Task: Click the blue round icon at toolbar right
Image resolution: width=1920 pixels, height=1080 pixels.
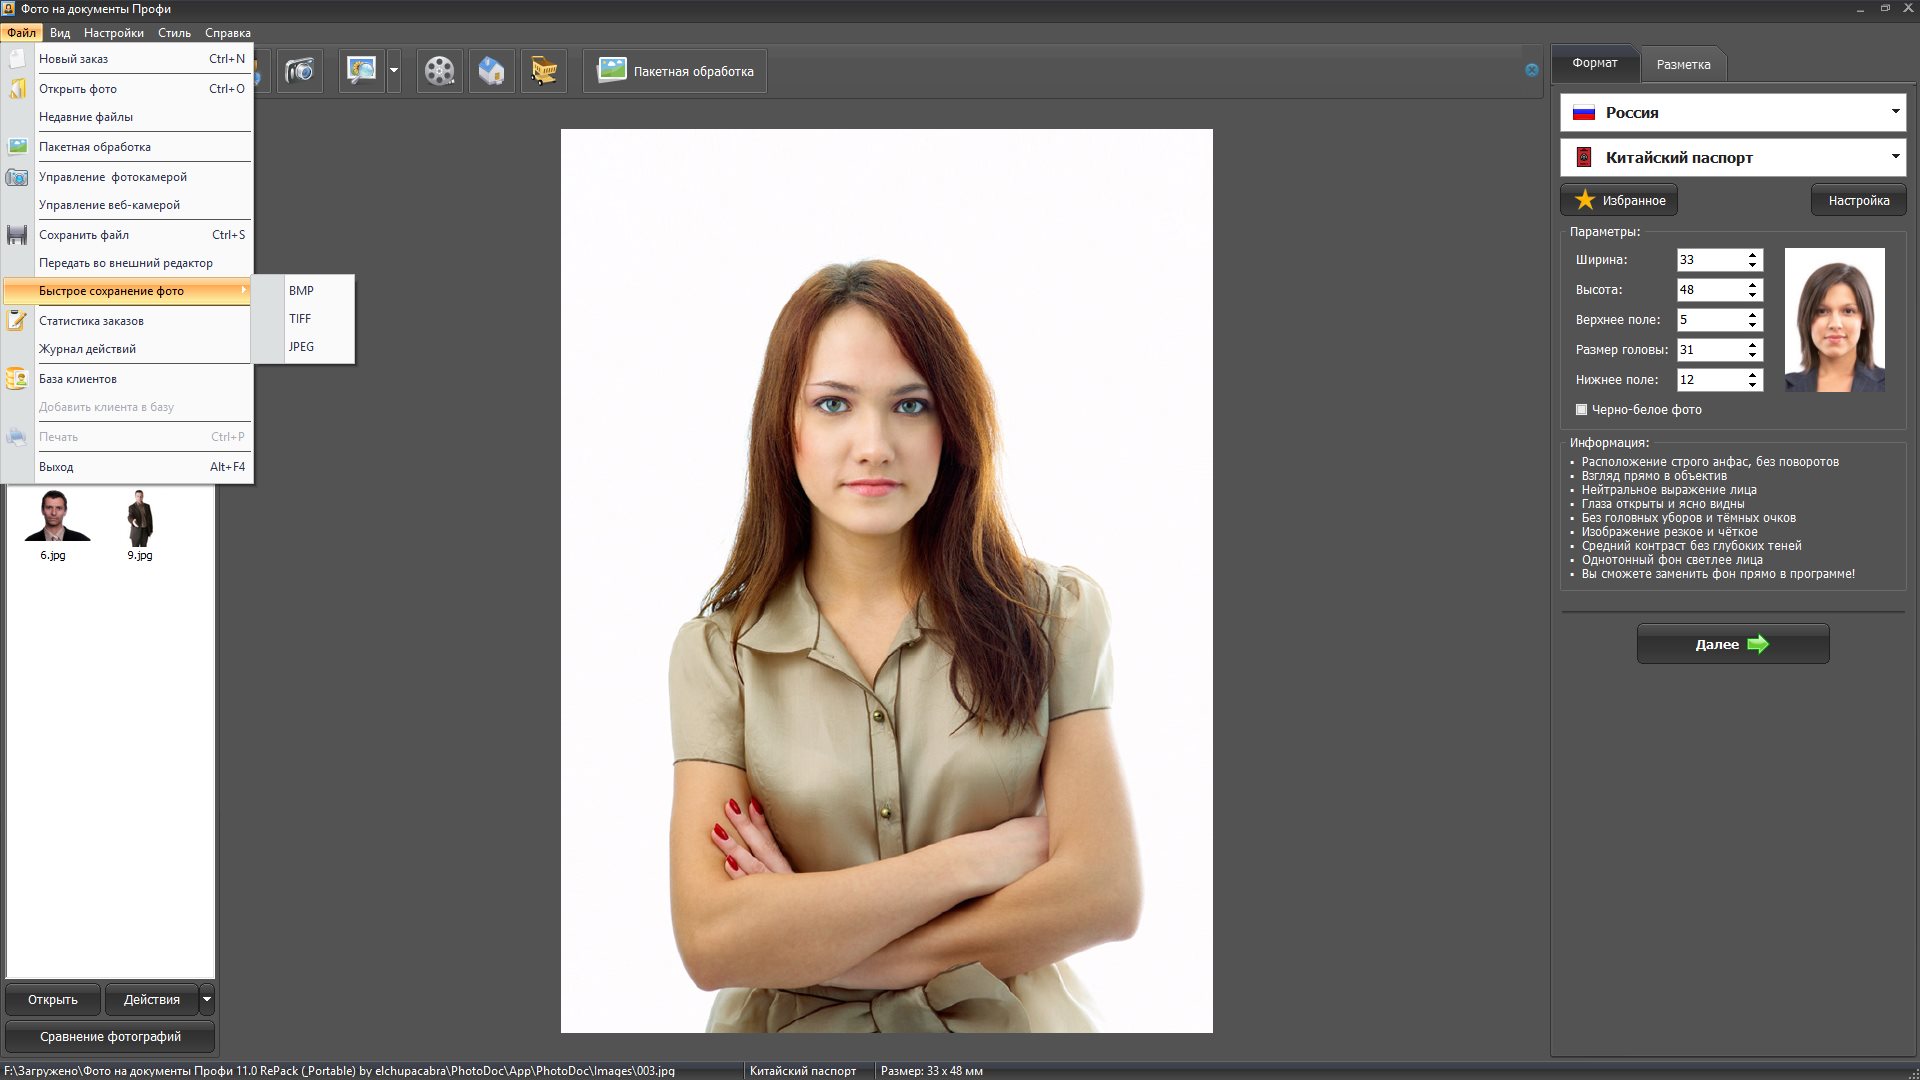Action: (1531, 70)
